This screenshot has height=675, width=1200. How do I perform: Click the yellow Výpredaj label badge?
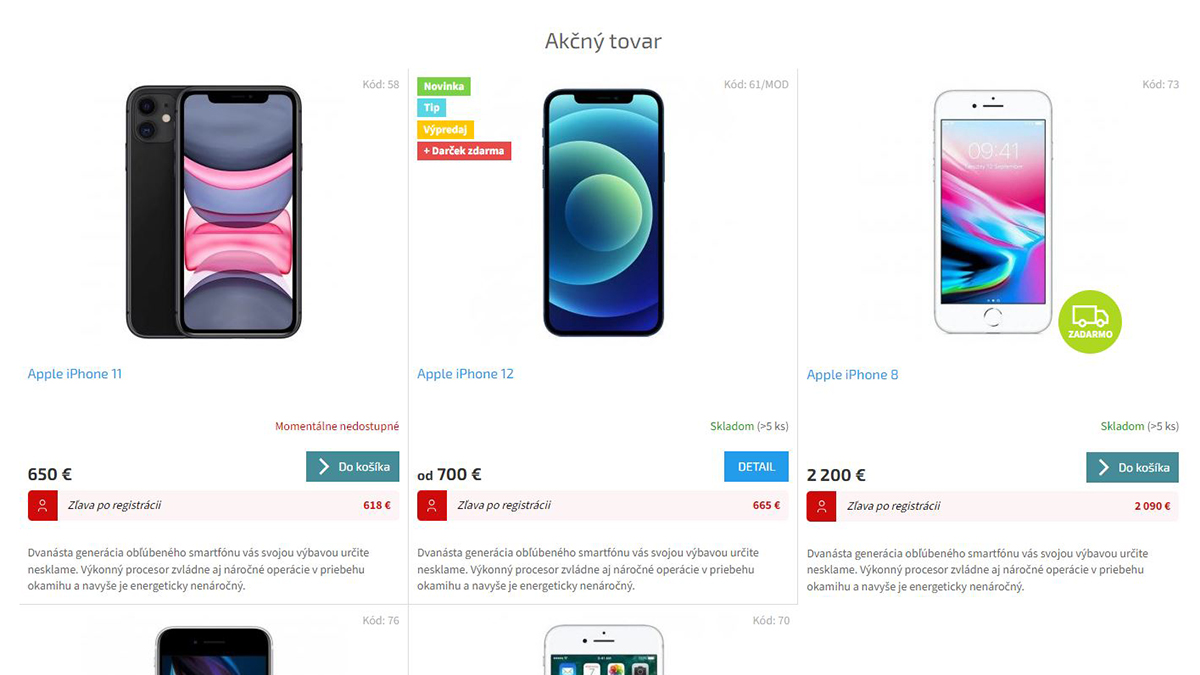point(446,129)
